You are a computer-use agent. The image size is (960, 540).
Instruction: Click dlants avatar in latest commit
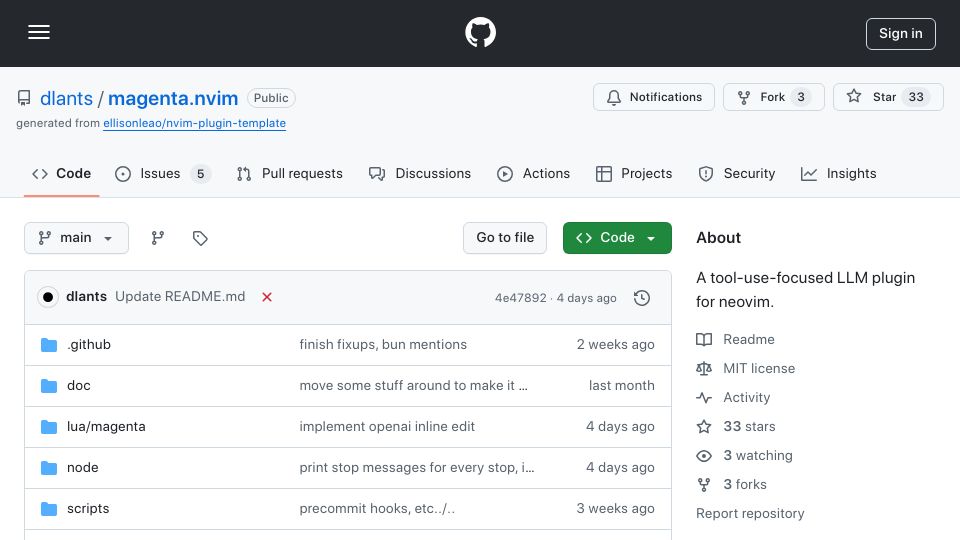point(48,297)
